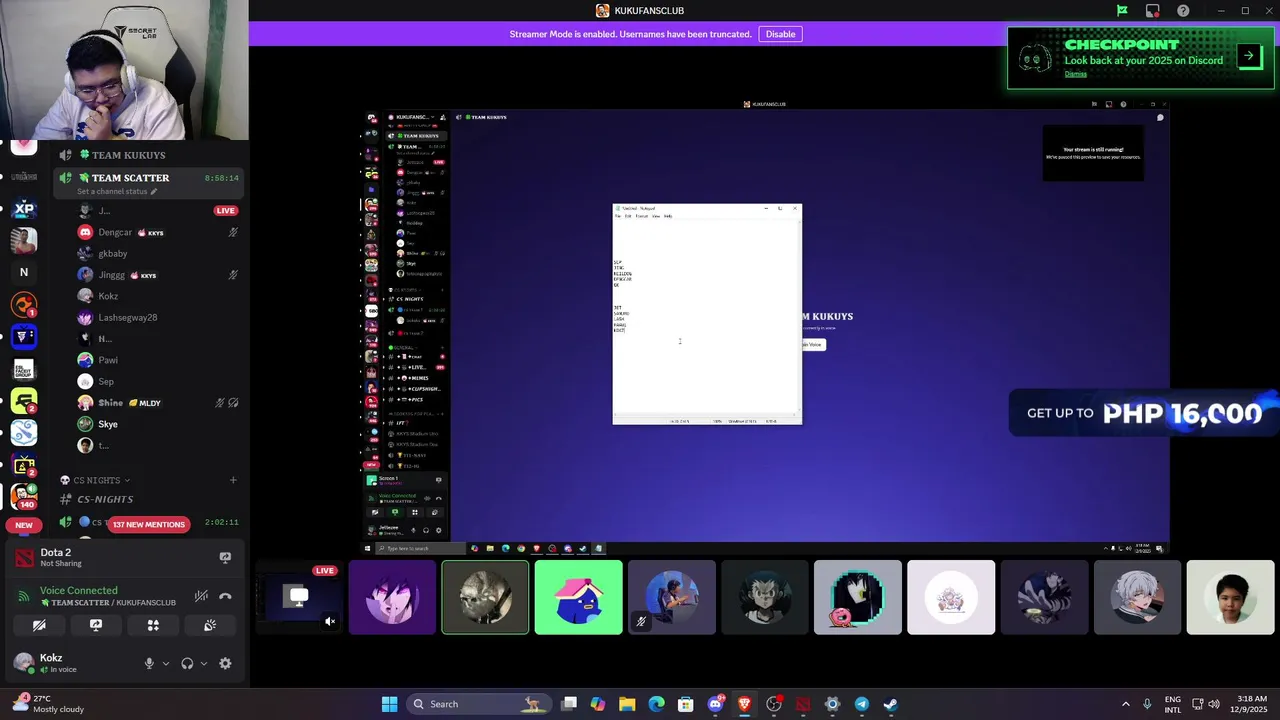This screenshot has height=720, width=1280.
Task: Turn on camera in voice panel
Action: point(39,625)
